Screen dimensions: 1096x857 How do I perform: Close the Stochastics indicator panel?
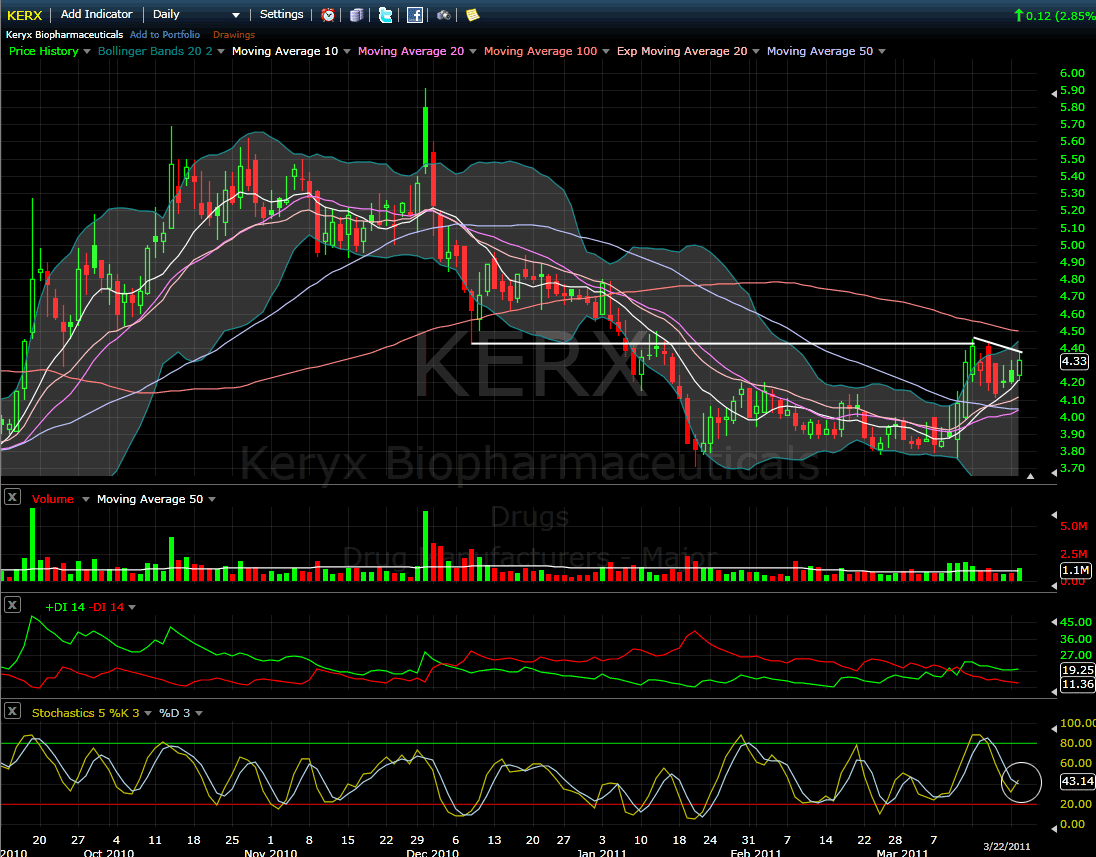click(x=12, y=711)
